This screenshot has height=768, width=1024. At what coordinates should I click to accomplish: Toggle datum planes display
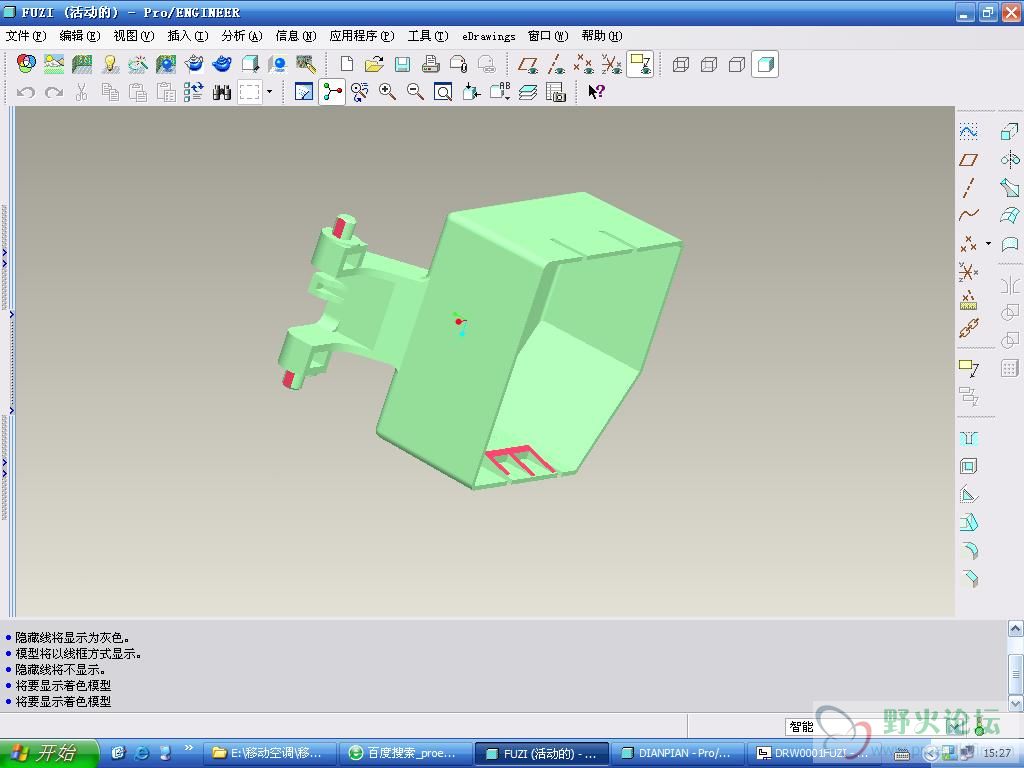click(x=528, y=64)
